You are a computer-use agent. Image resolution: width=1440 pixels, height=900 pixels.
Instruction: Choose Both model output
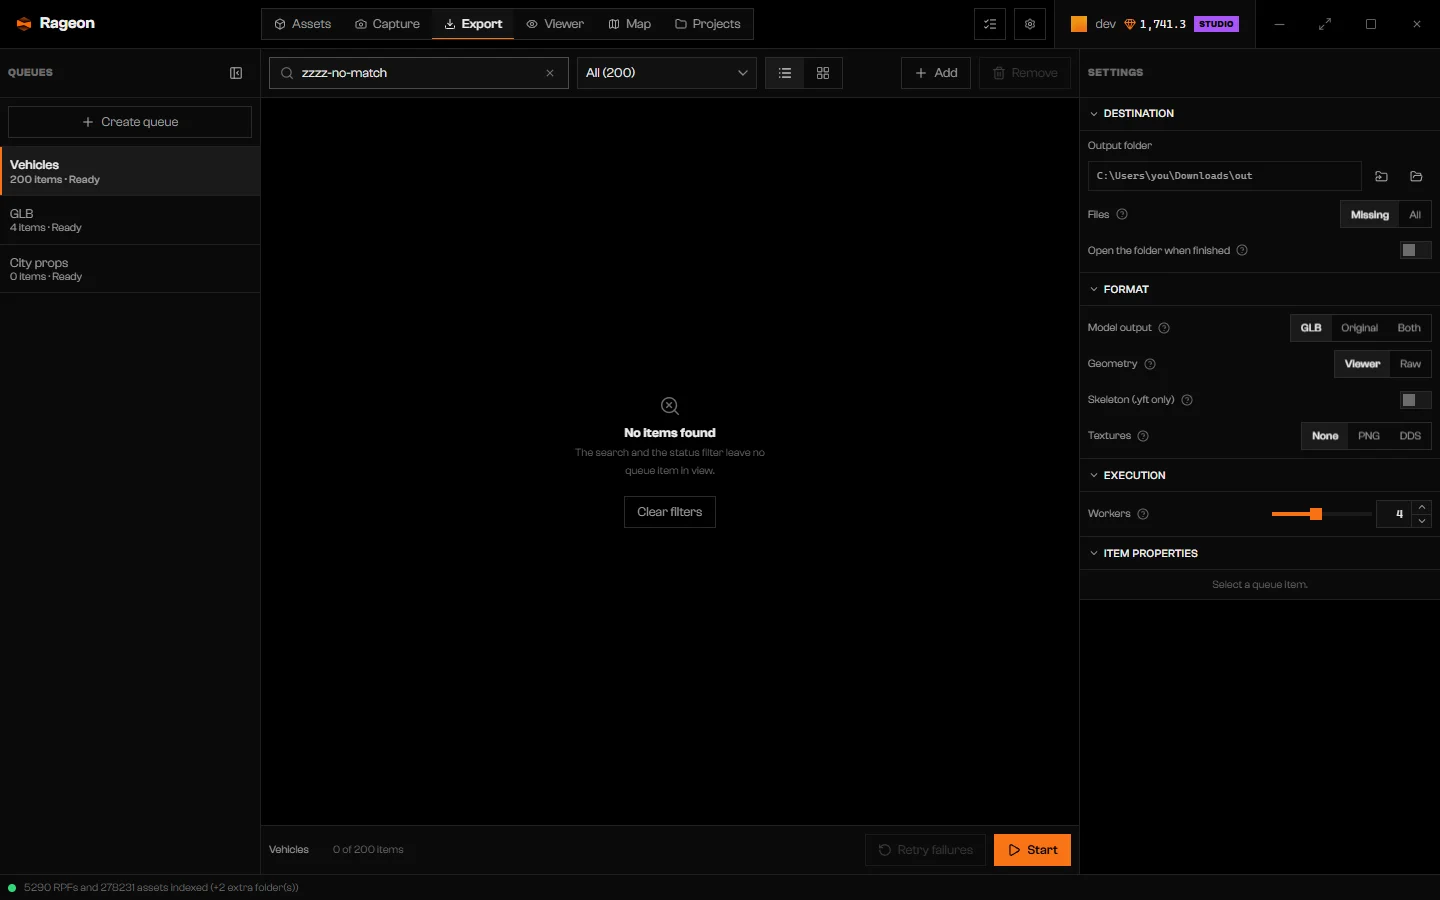1409,328
